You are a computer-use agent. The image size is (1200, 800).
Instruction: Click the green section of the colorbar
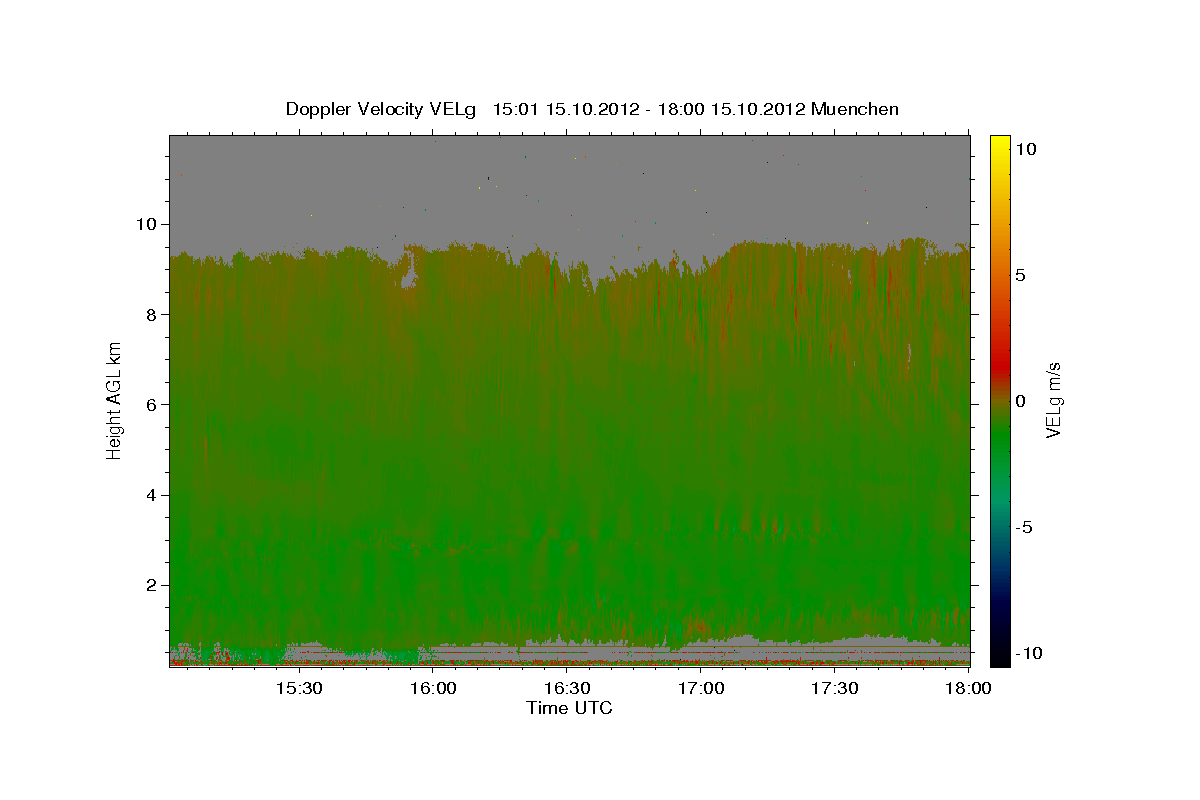[x=1000, y=440]
